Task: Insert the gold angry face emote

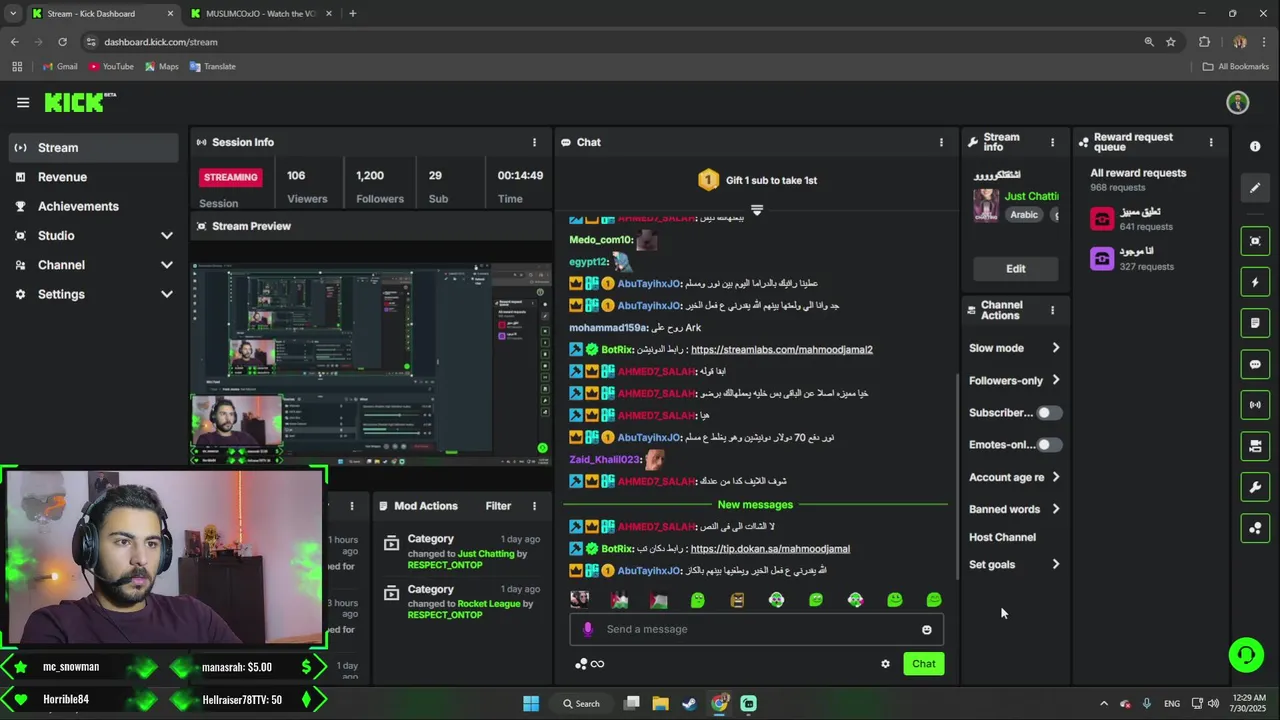Action: coord(737,600)
